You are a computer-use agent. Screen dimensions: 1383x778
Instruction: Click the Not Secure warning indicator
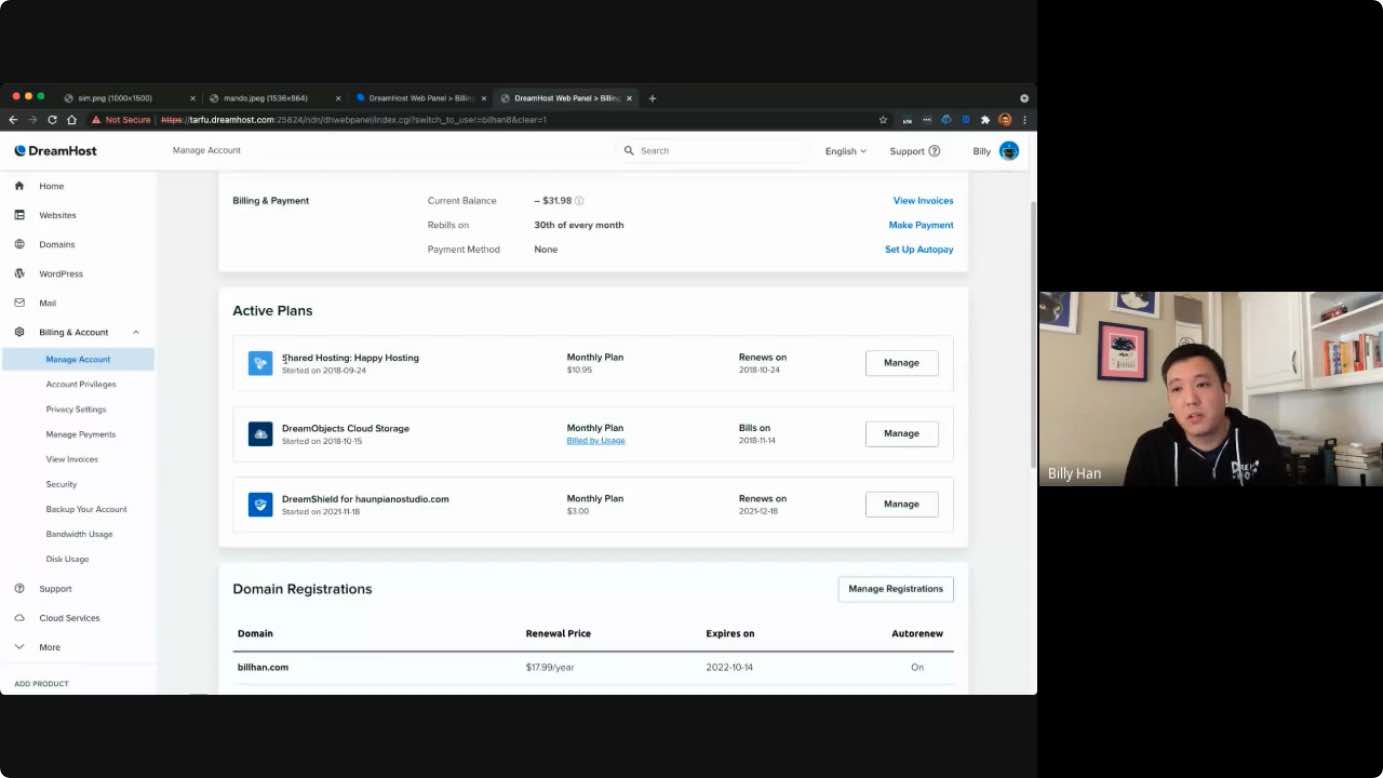click(x=120, y=120)
